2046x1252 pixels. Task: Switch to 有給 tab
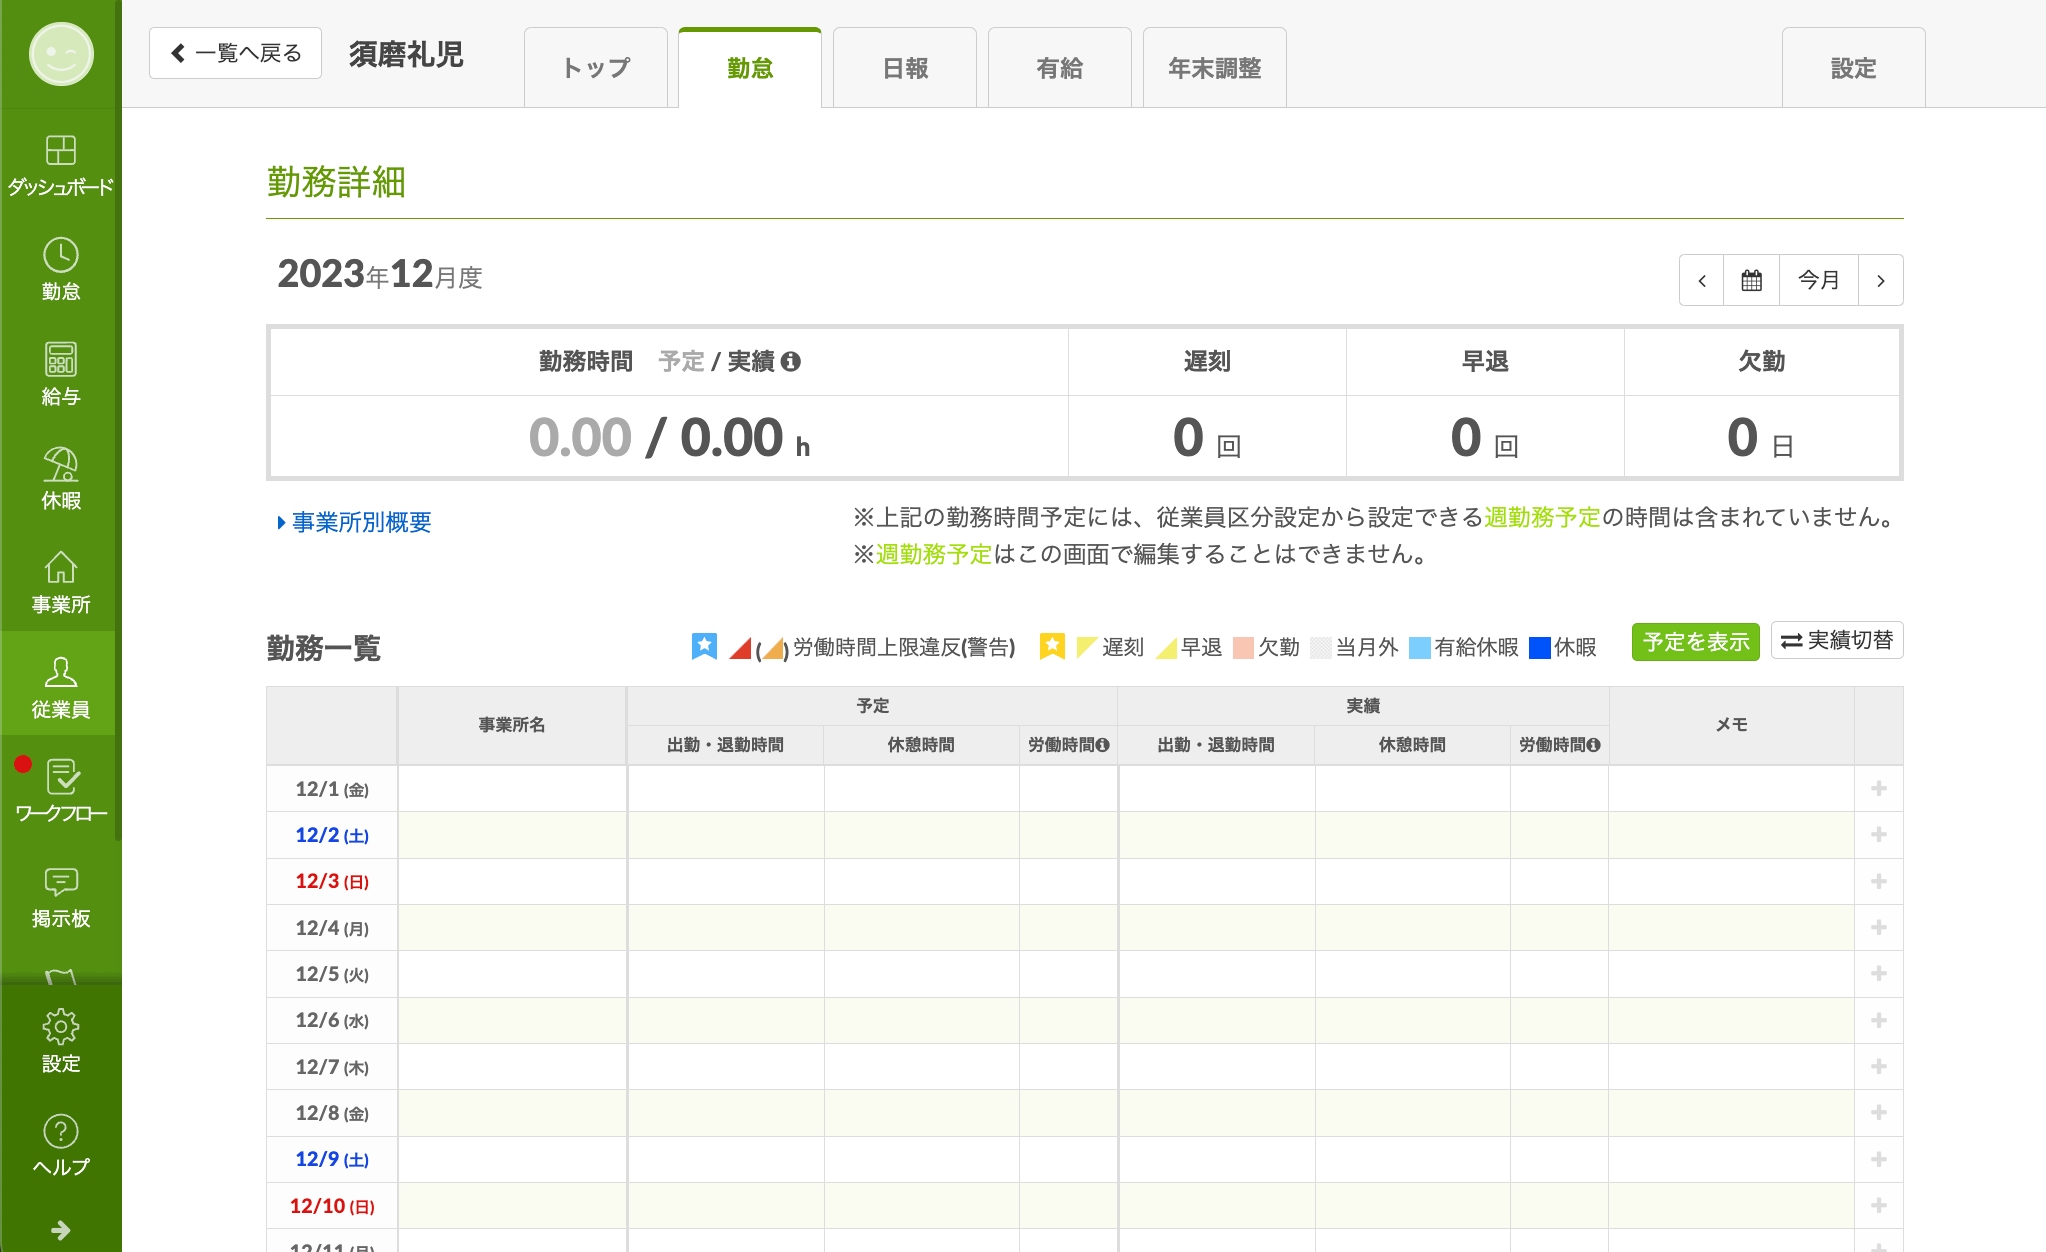(x=1060, y=68)
